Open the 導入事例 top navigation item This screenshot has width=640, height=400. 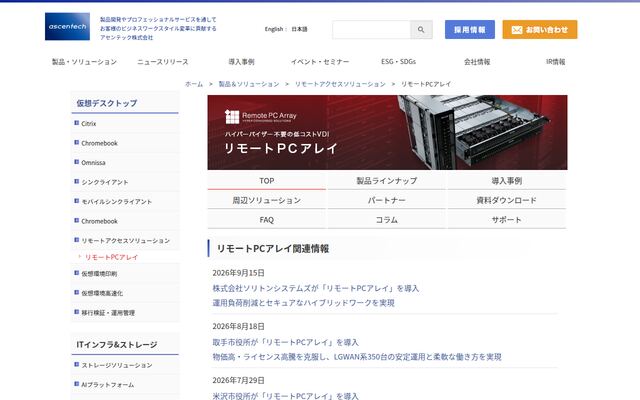241,62
